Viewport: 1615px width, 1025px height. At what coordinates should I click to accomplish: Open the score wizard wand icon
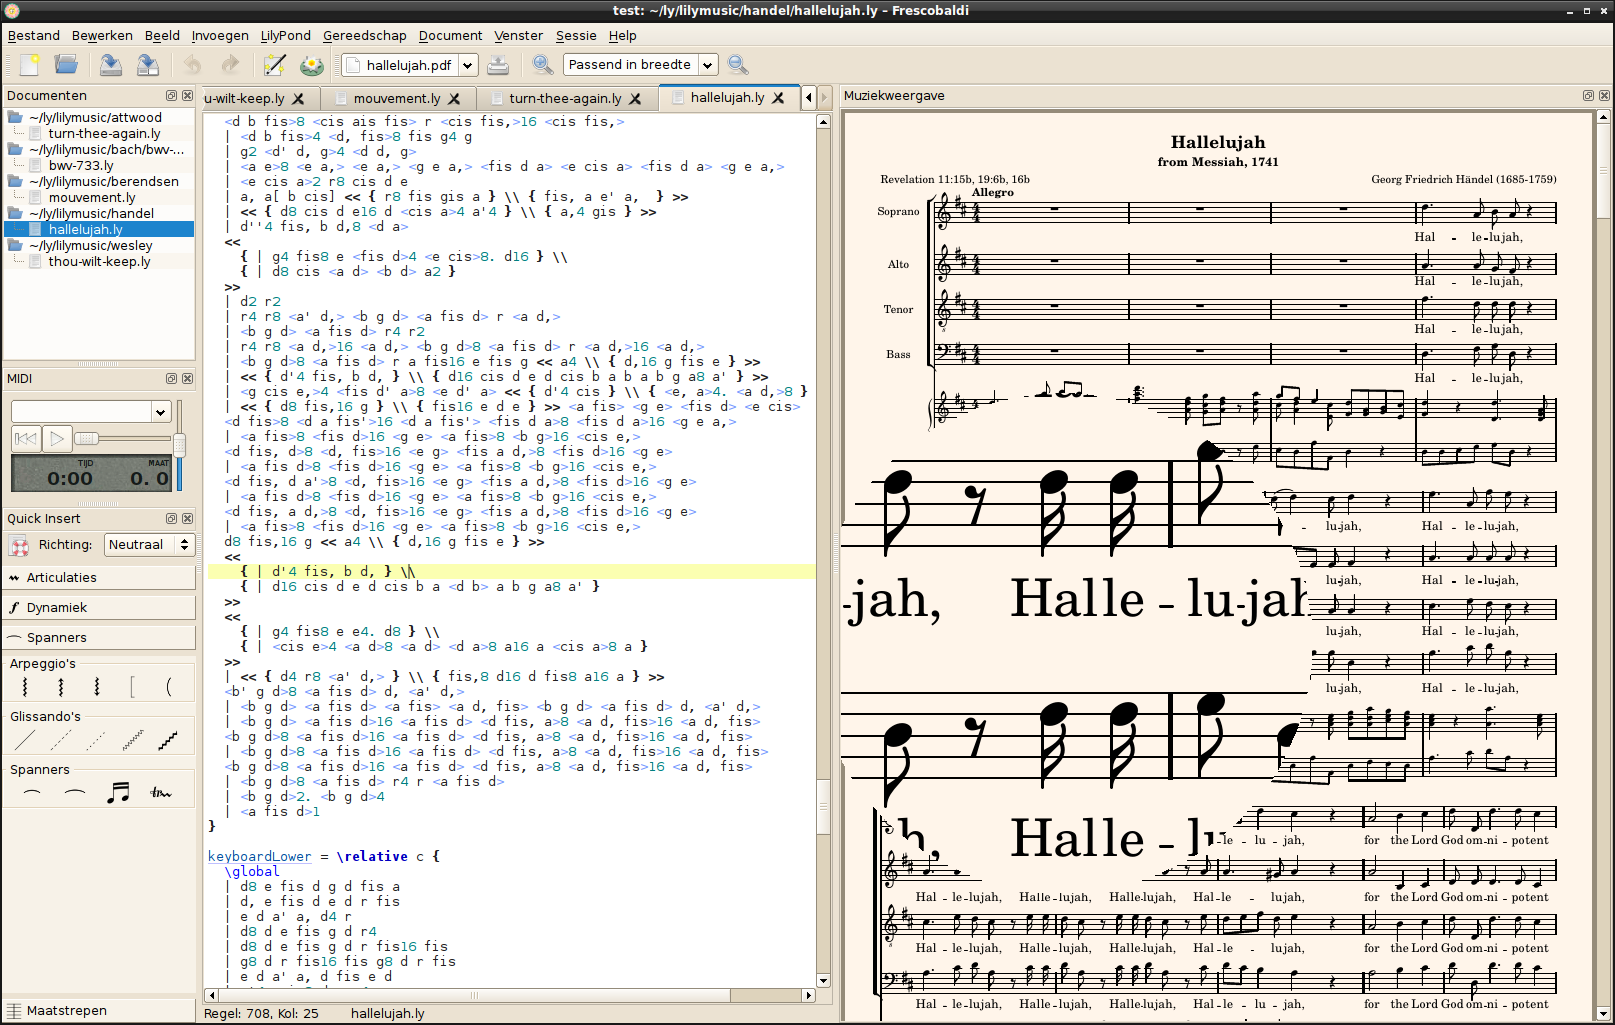click(x=274, y=65)
